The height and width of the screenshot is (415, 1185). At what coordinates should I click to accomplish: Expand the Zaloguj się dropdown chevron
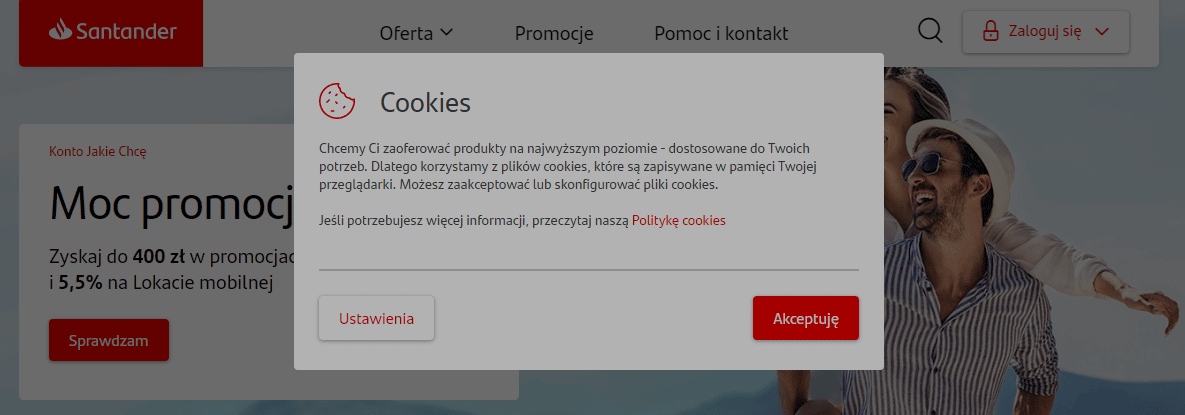click(1103, 32)
